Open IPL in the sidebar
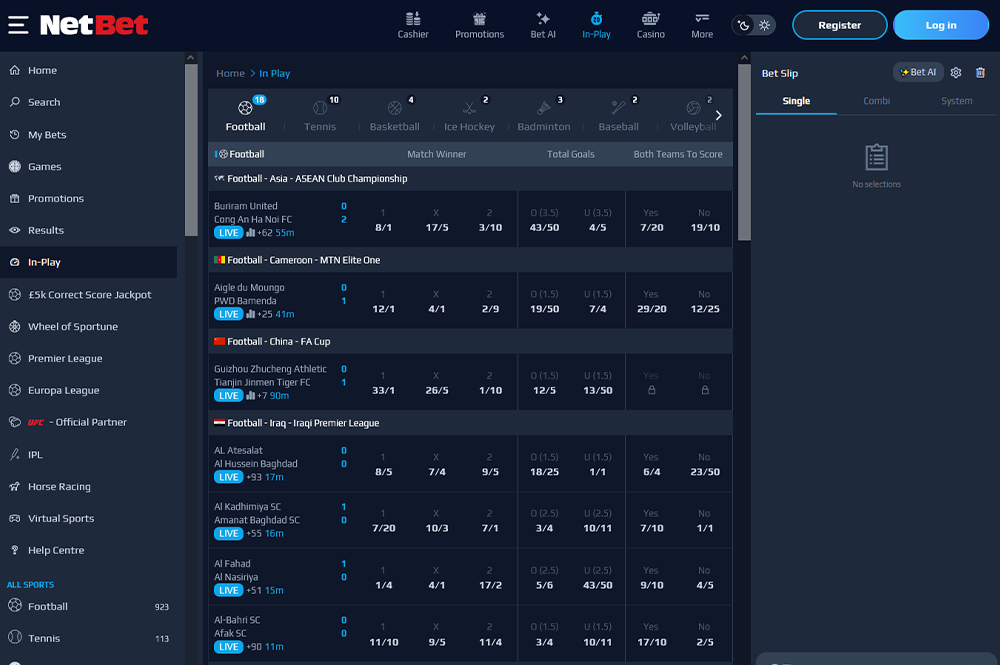 point(89,455)
